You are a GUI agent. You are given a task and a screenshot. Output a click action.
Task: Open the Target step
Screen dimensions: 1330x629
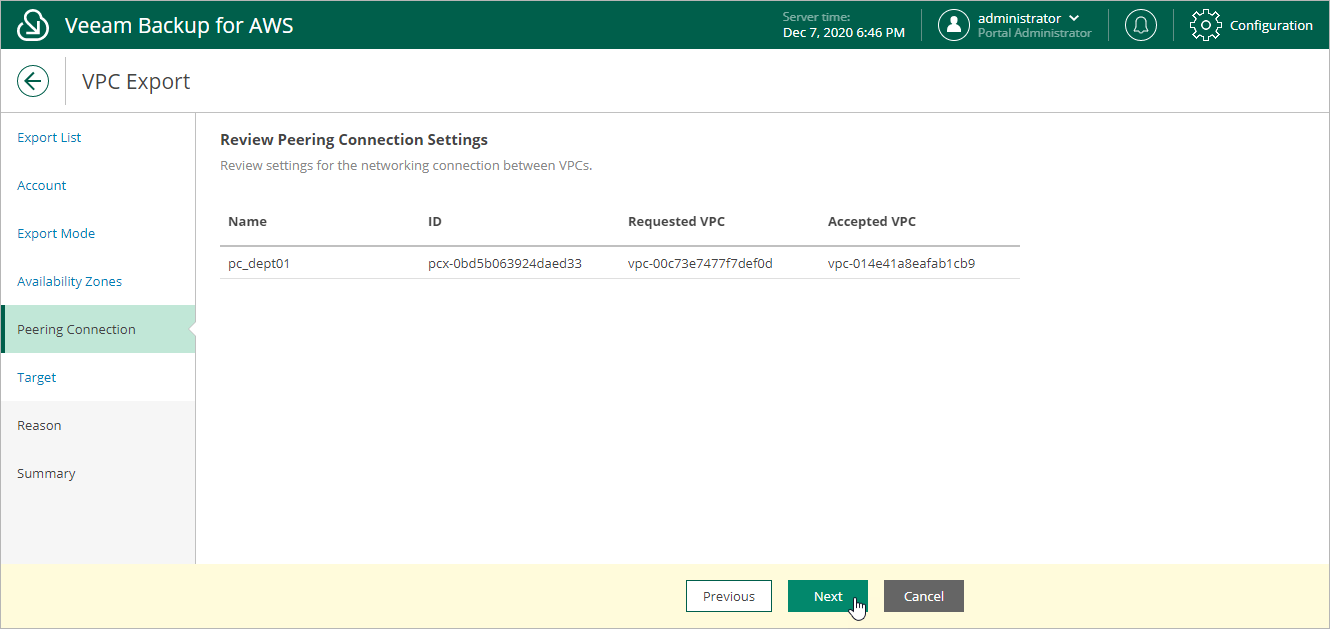click(37, 377)
